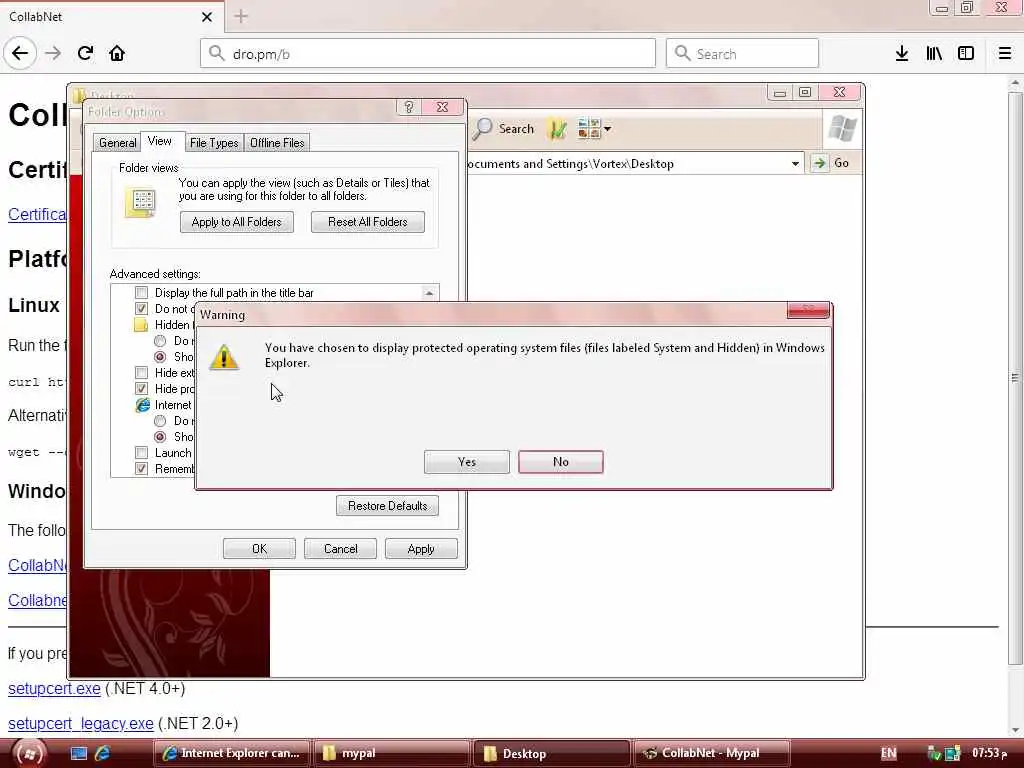Toggle the 'Do not c...' checkbox
The image size is (1024, 768).
point(141,308)
